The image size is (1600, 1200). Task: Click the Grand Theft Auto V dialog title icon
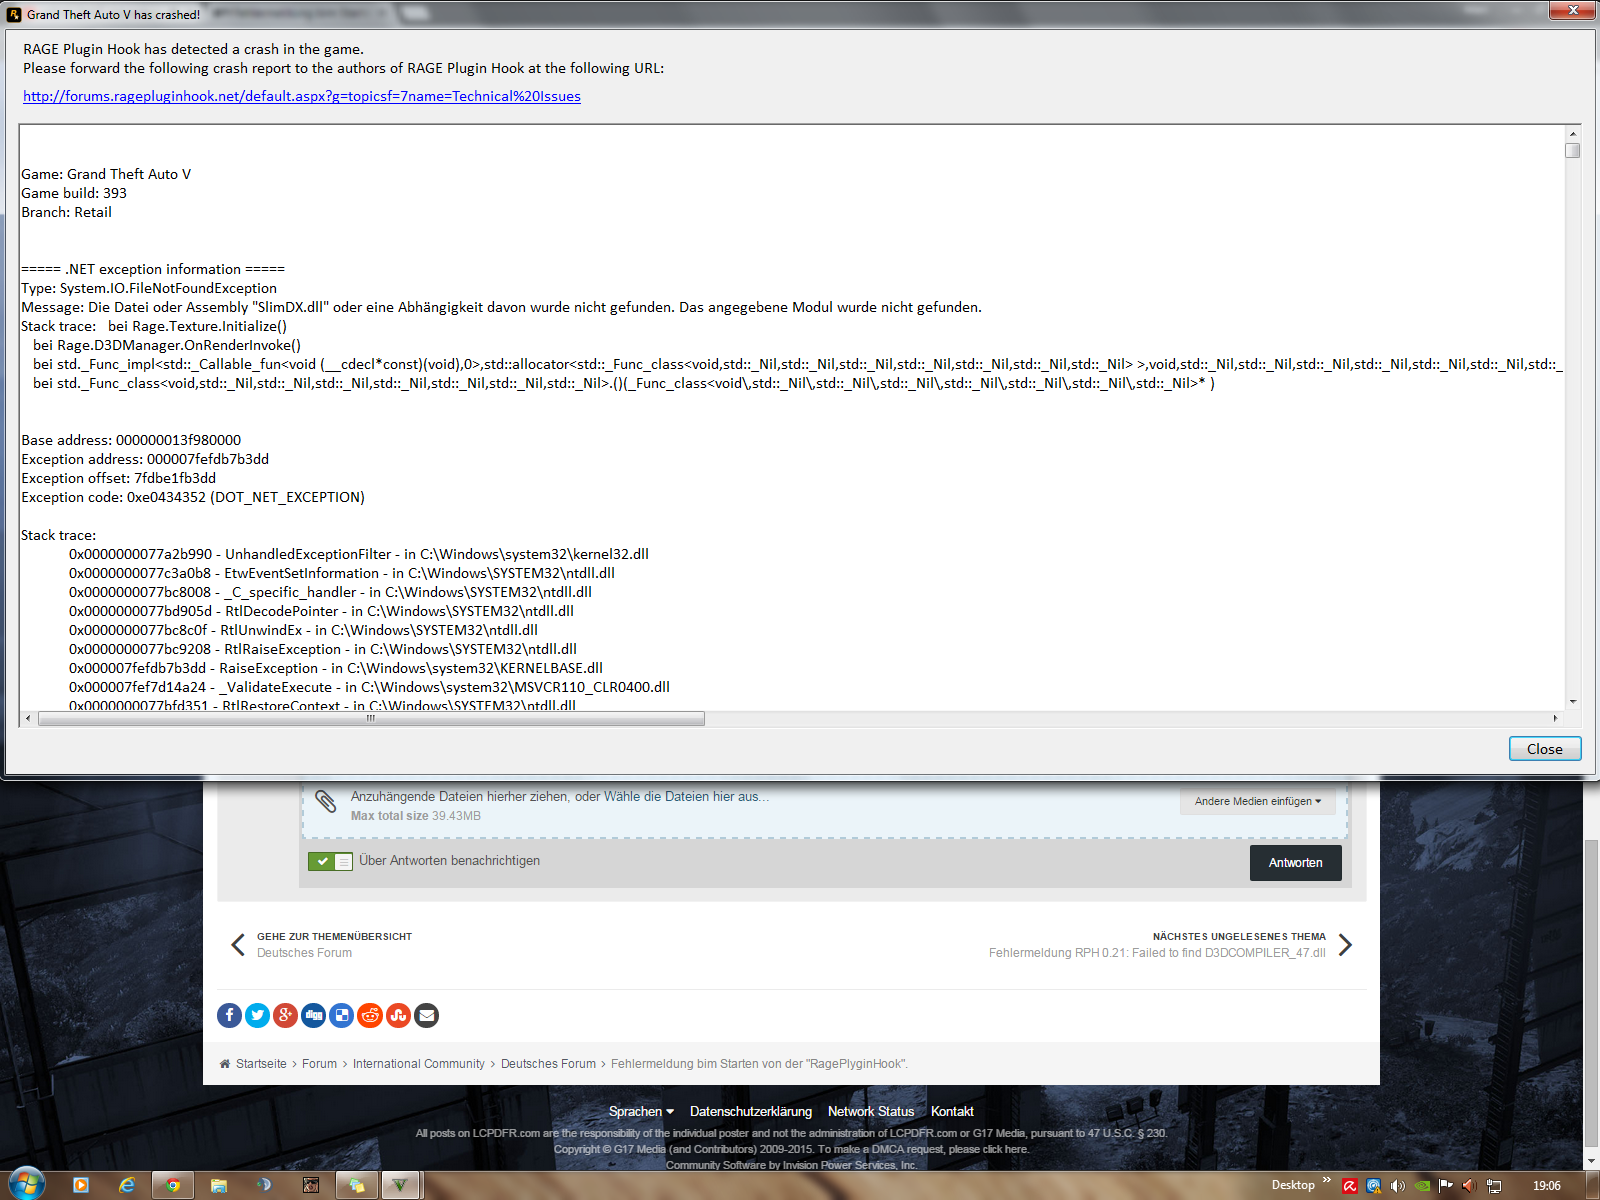14,14
